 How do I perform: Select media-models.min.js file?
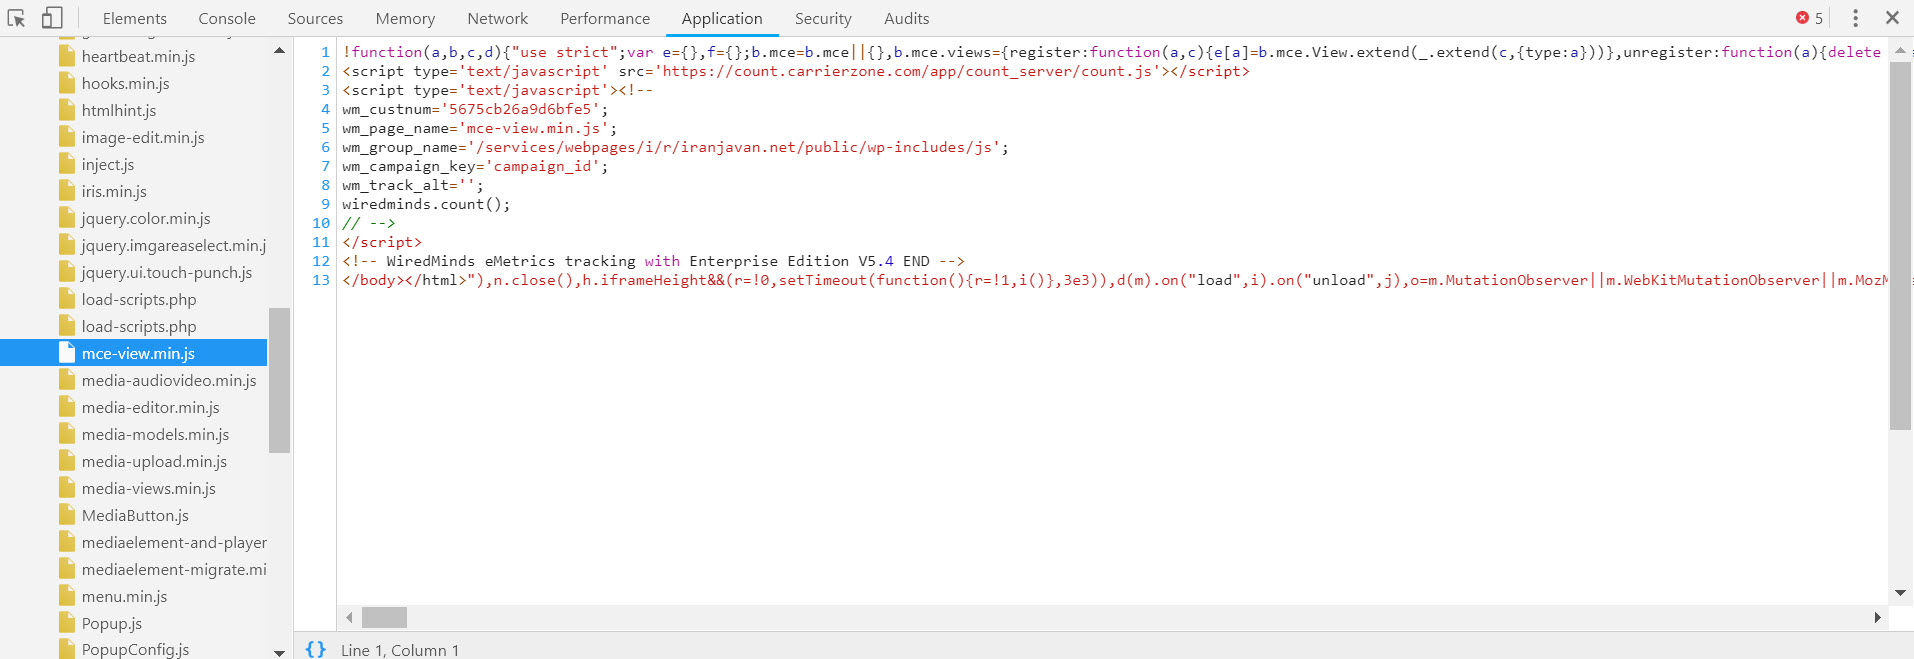coord(155,434)
